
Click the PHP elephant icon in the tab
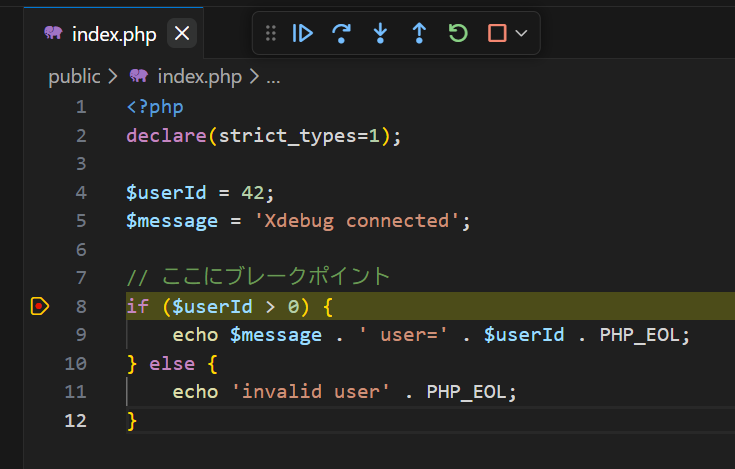(x=53, y=33)
